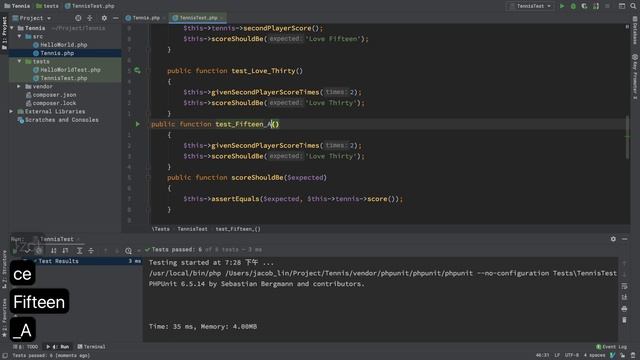Image resolution: width=640 pixels, height=360 pixels.
Task: Click LF line separator in status bar
Action: pyautogui.click(x=557, y=356)
